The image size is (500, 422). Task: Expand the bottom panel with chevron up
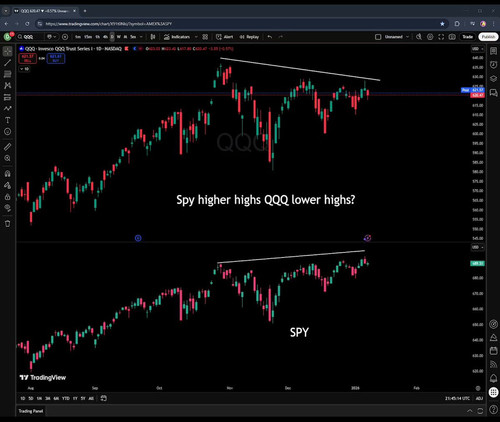470,411
